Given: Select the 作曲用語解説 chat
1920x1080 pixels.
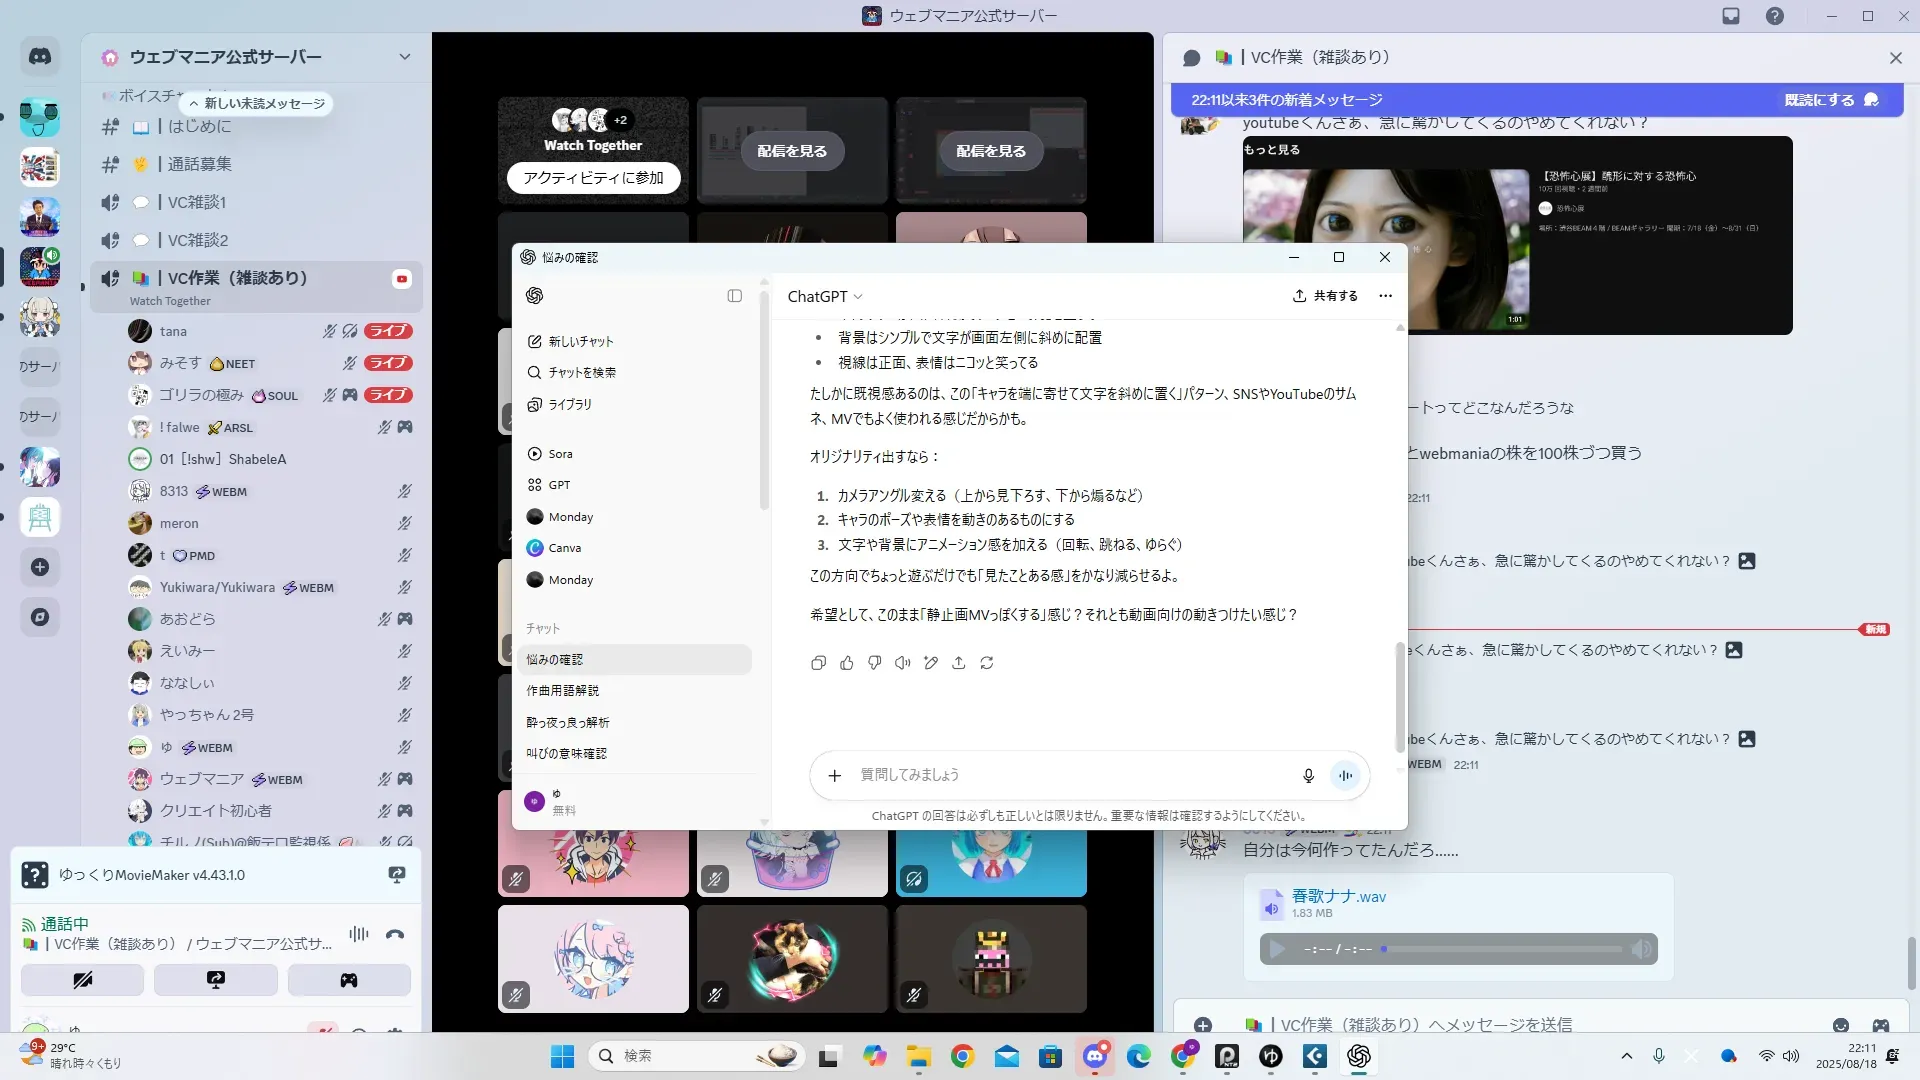Looking at the screenshot, I should tap(563, 691).
